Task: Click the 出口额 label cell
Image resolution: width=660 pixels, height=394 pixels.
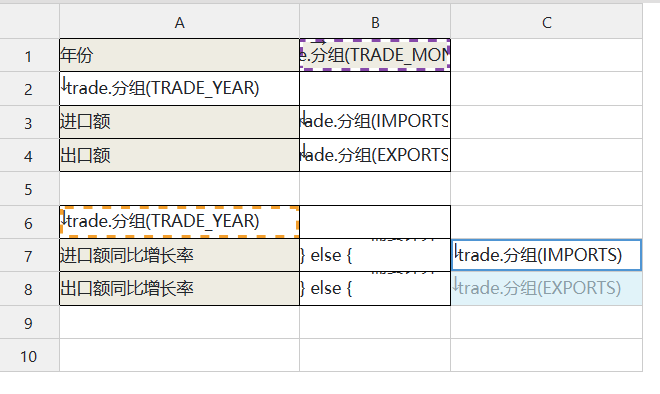Action: pyautogui.click(x=179, y=155)
